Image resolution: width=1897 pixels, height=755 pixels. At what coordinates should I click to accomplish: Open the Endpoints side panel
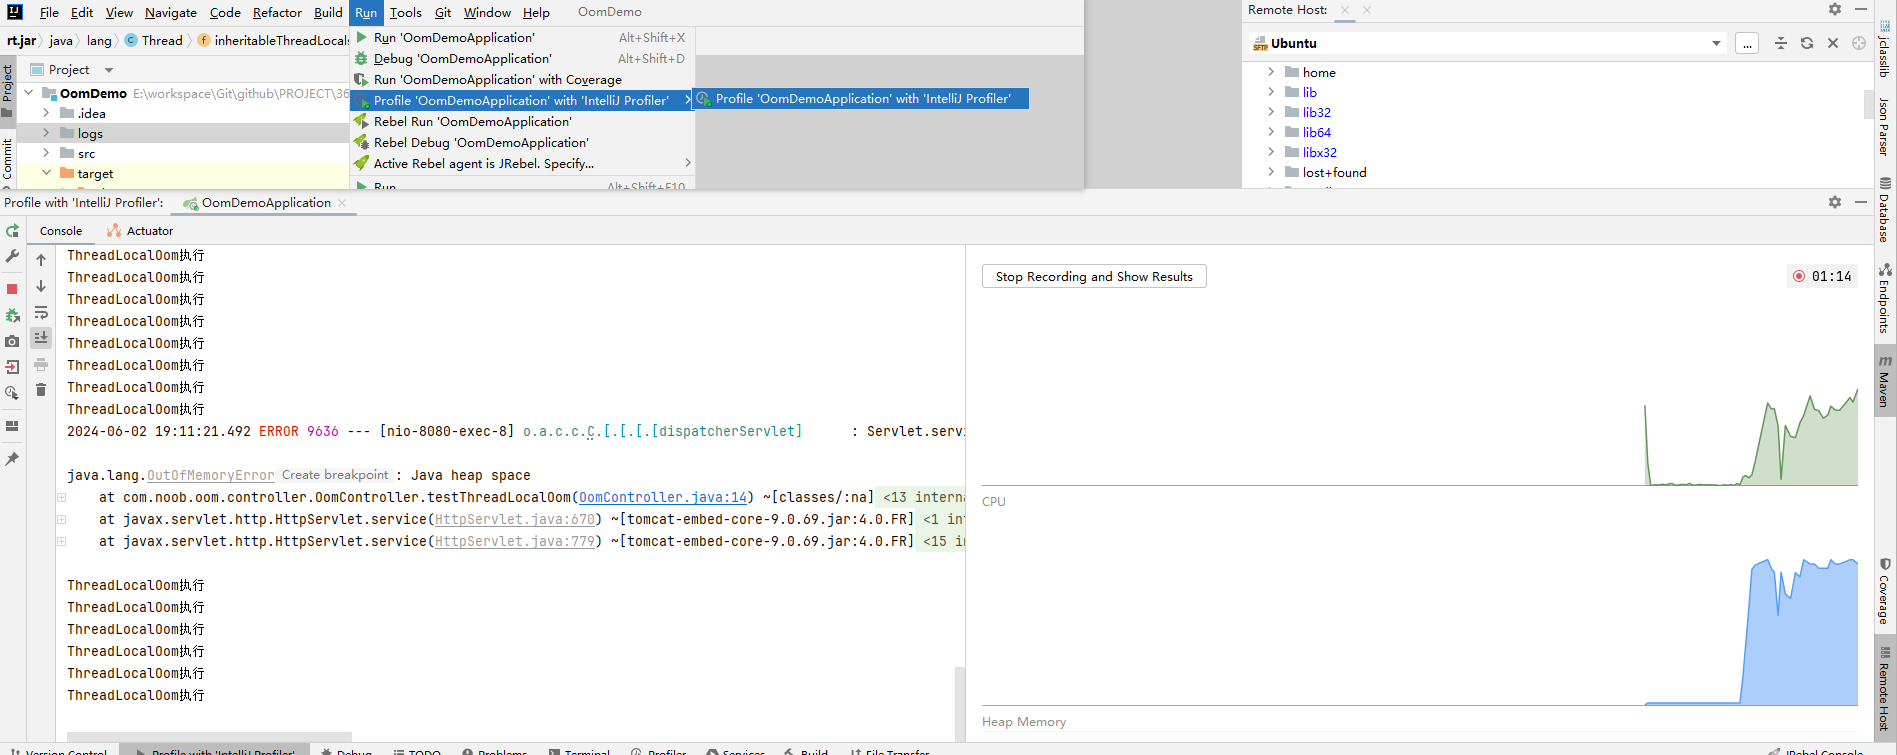(x=1885, y=298)
